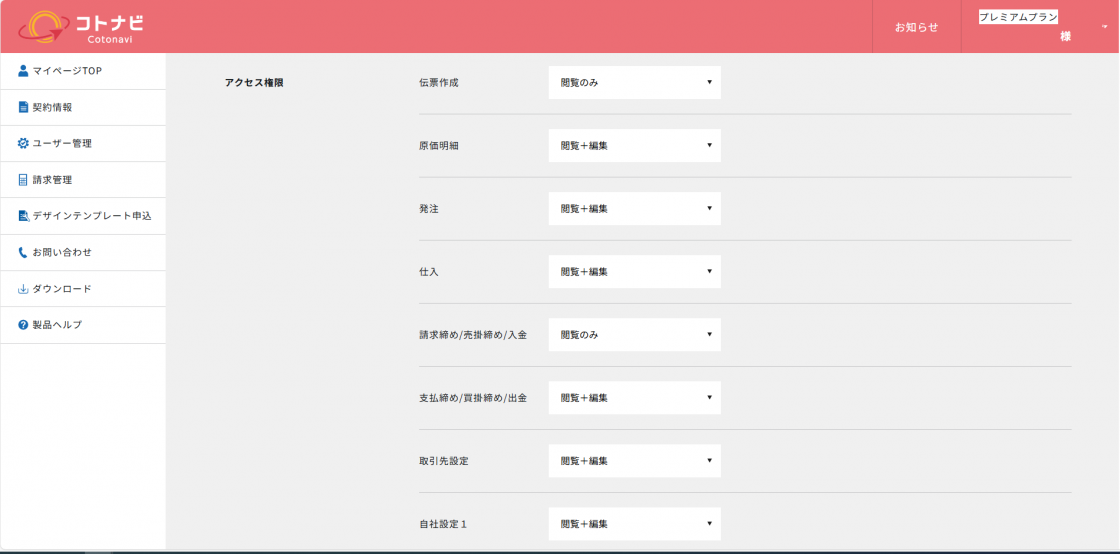Open the 伝票作成 permission dropdown
The height and width of the screenshot is (554, 1120).
[634, 82]
